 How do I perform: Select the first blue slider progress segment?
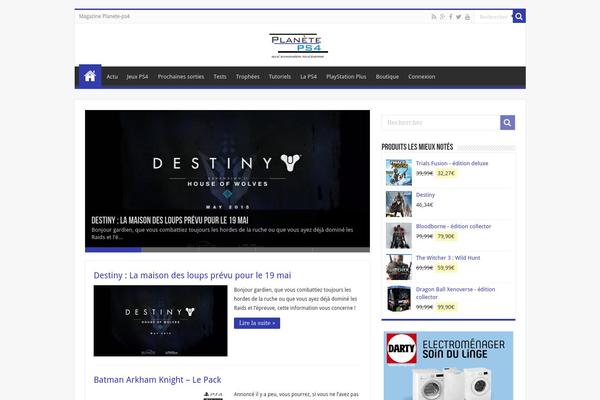click(x=113, y=250)
